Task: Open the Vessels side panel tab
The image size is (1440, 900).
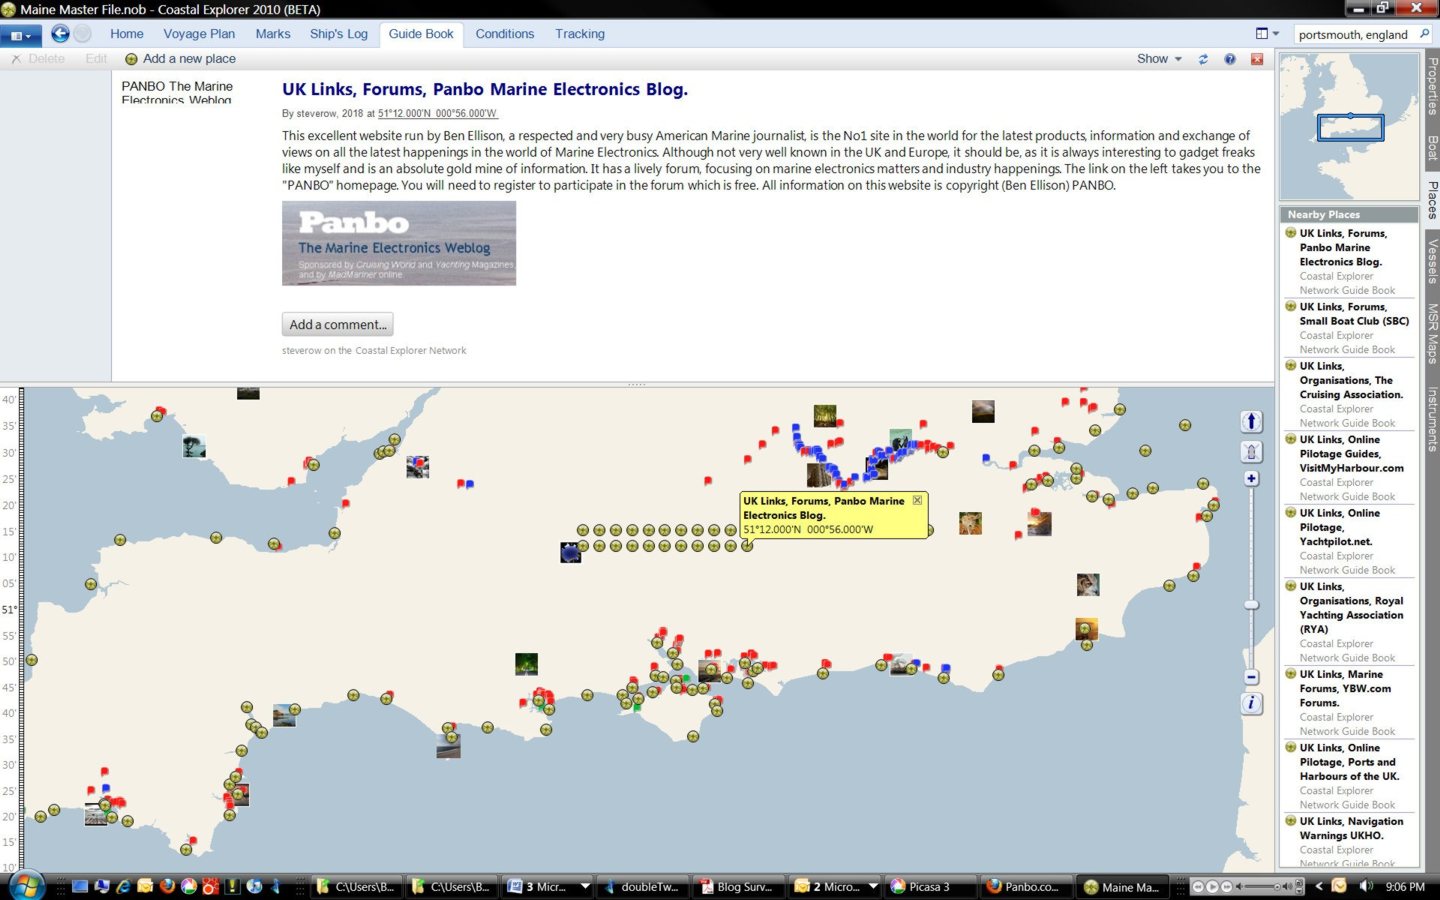Action: coord(1432,261)
